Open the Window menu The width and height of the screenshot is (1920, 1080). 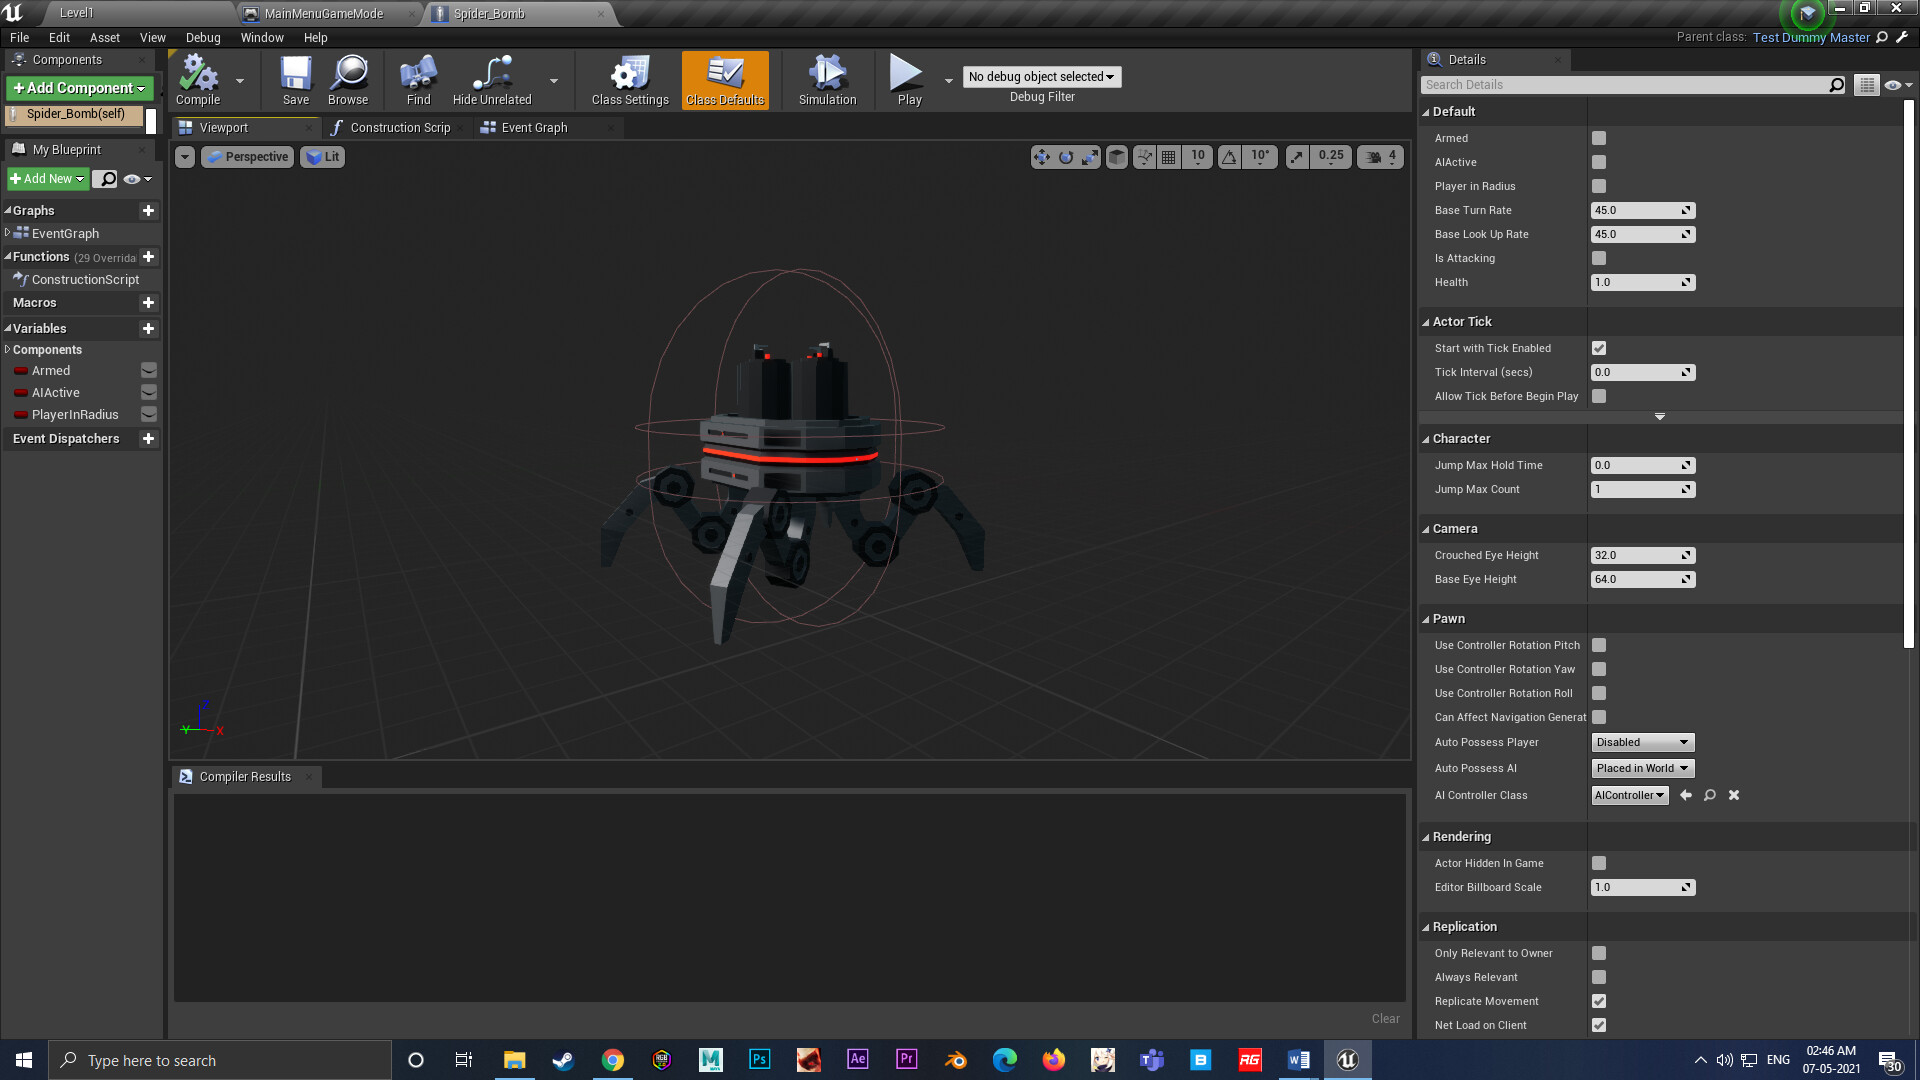pyautogui.click(x=261, y=37)
